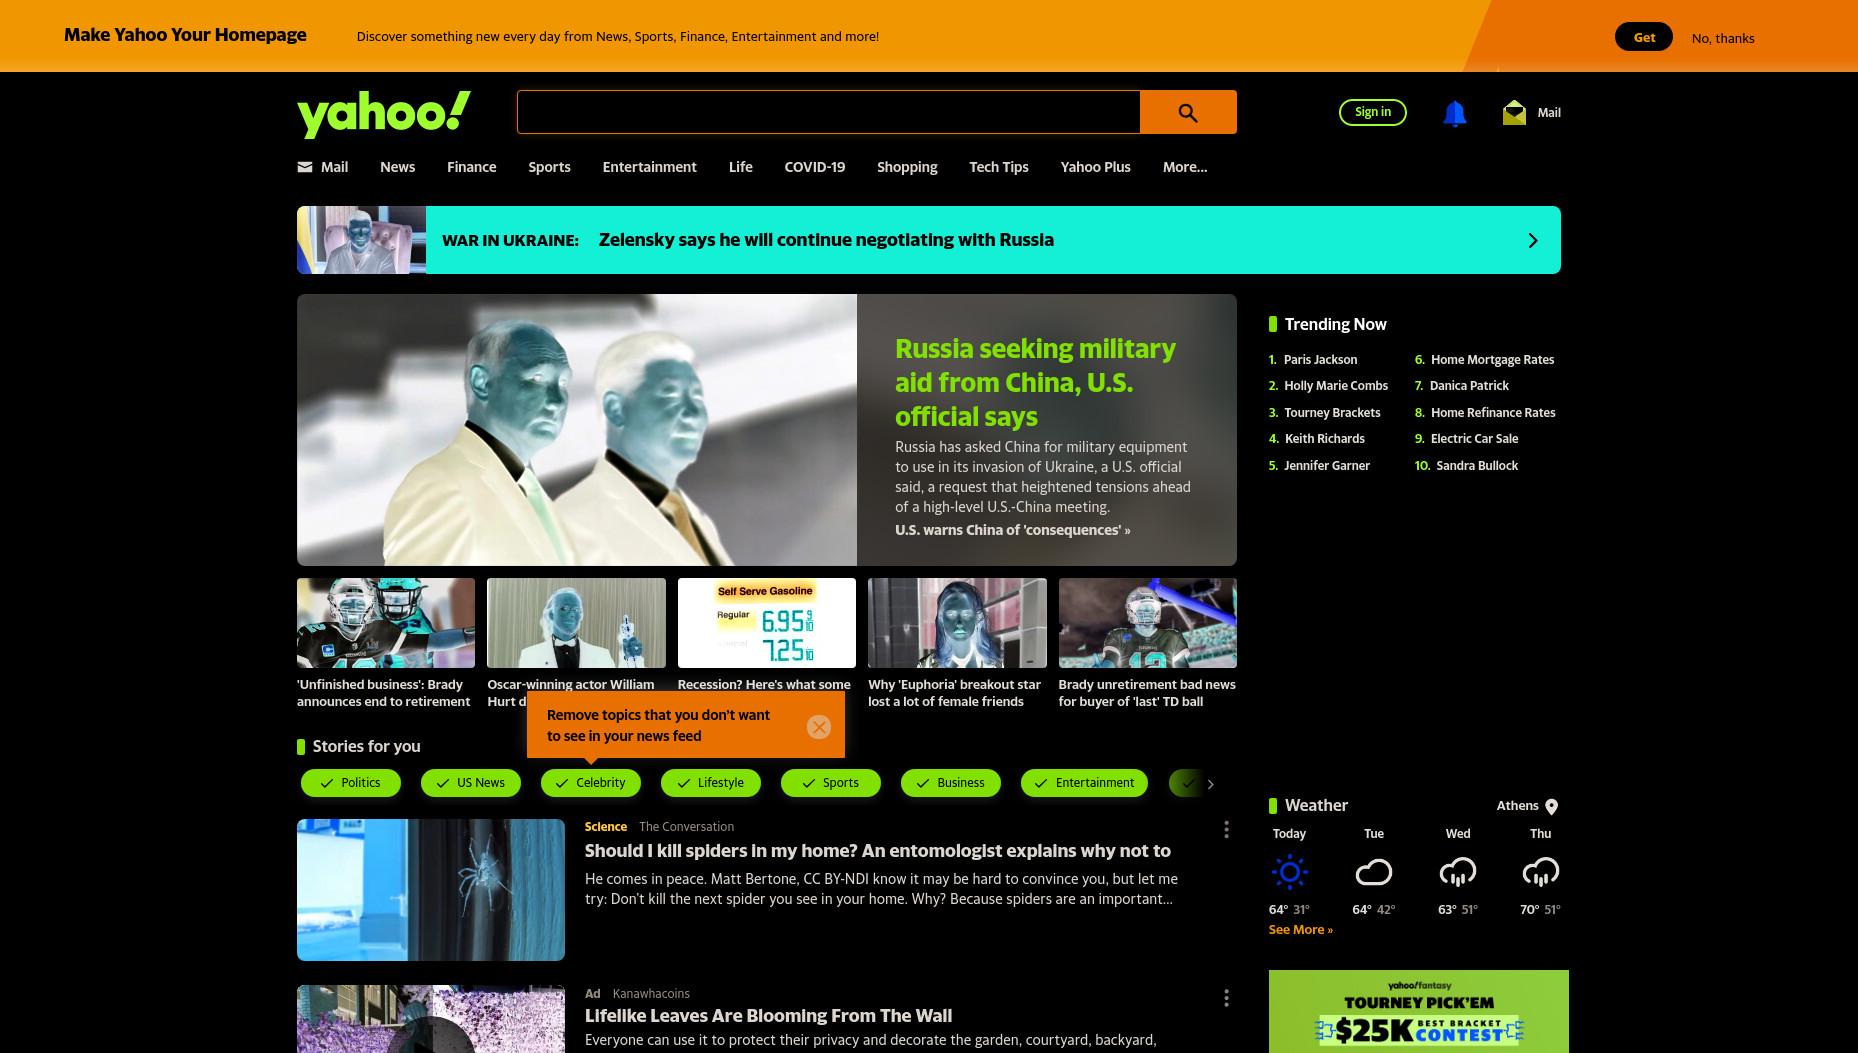This screenshot has width=1858, height=1053.
Task: Click the Get homepage button
Action: (1644, 37)
